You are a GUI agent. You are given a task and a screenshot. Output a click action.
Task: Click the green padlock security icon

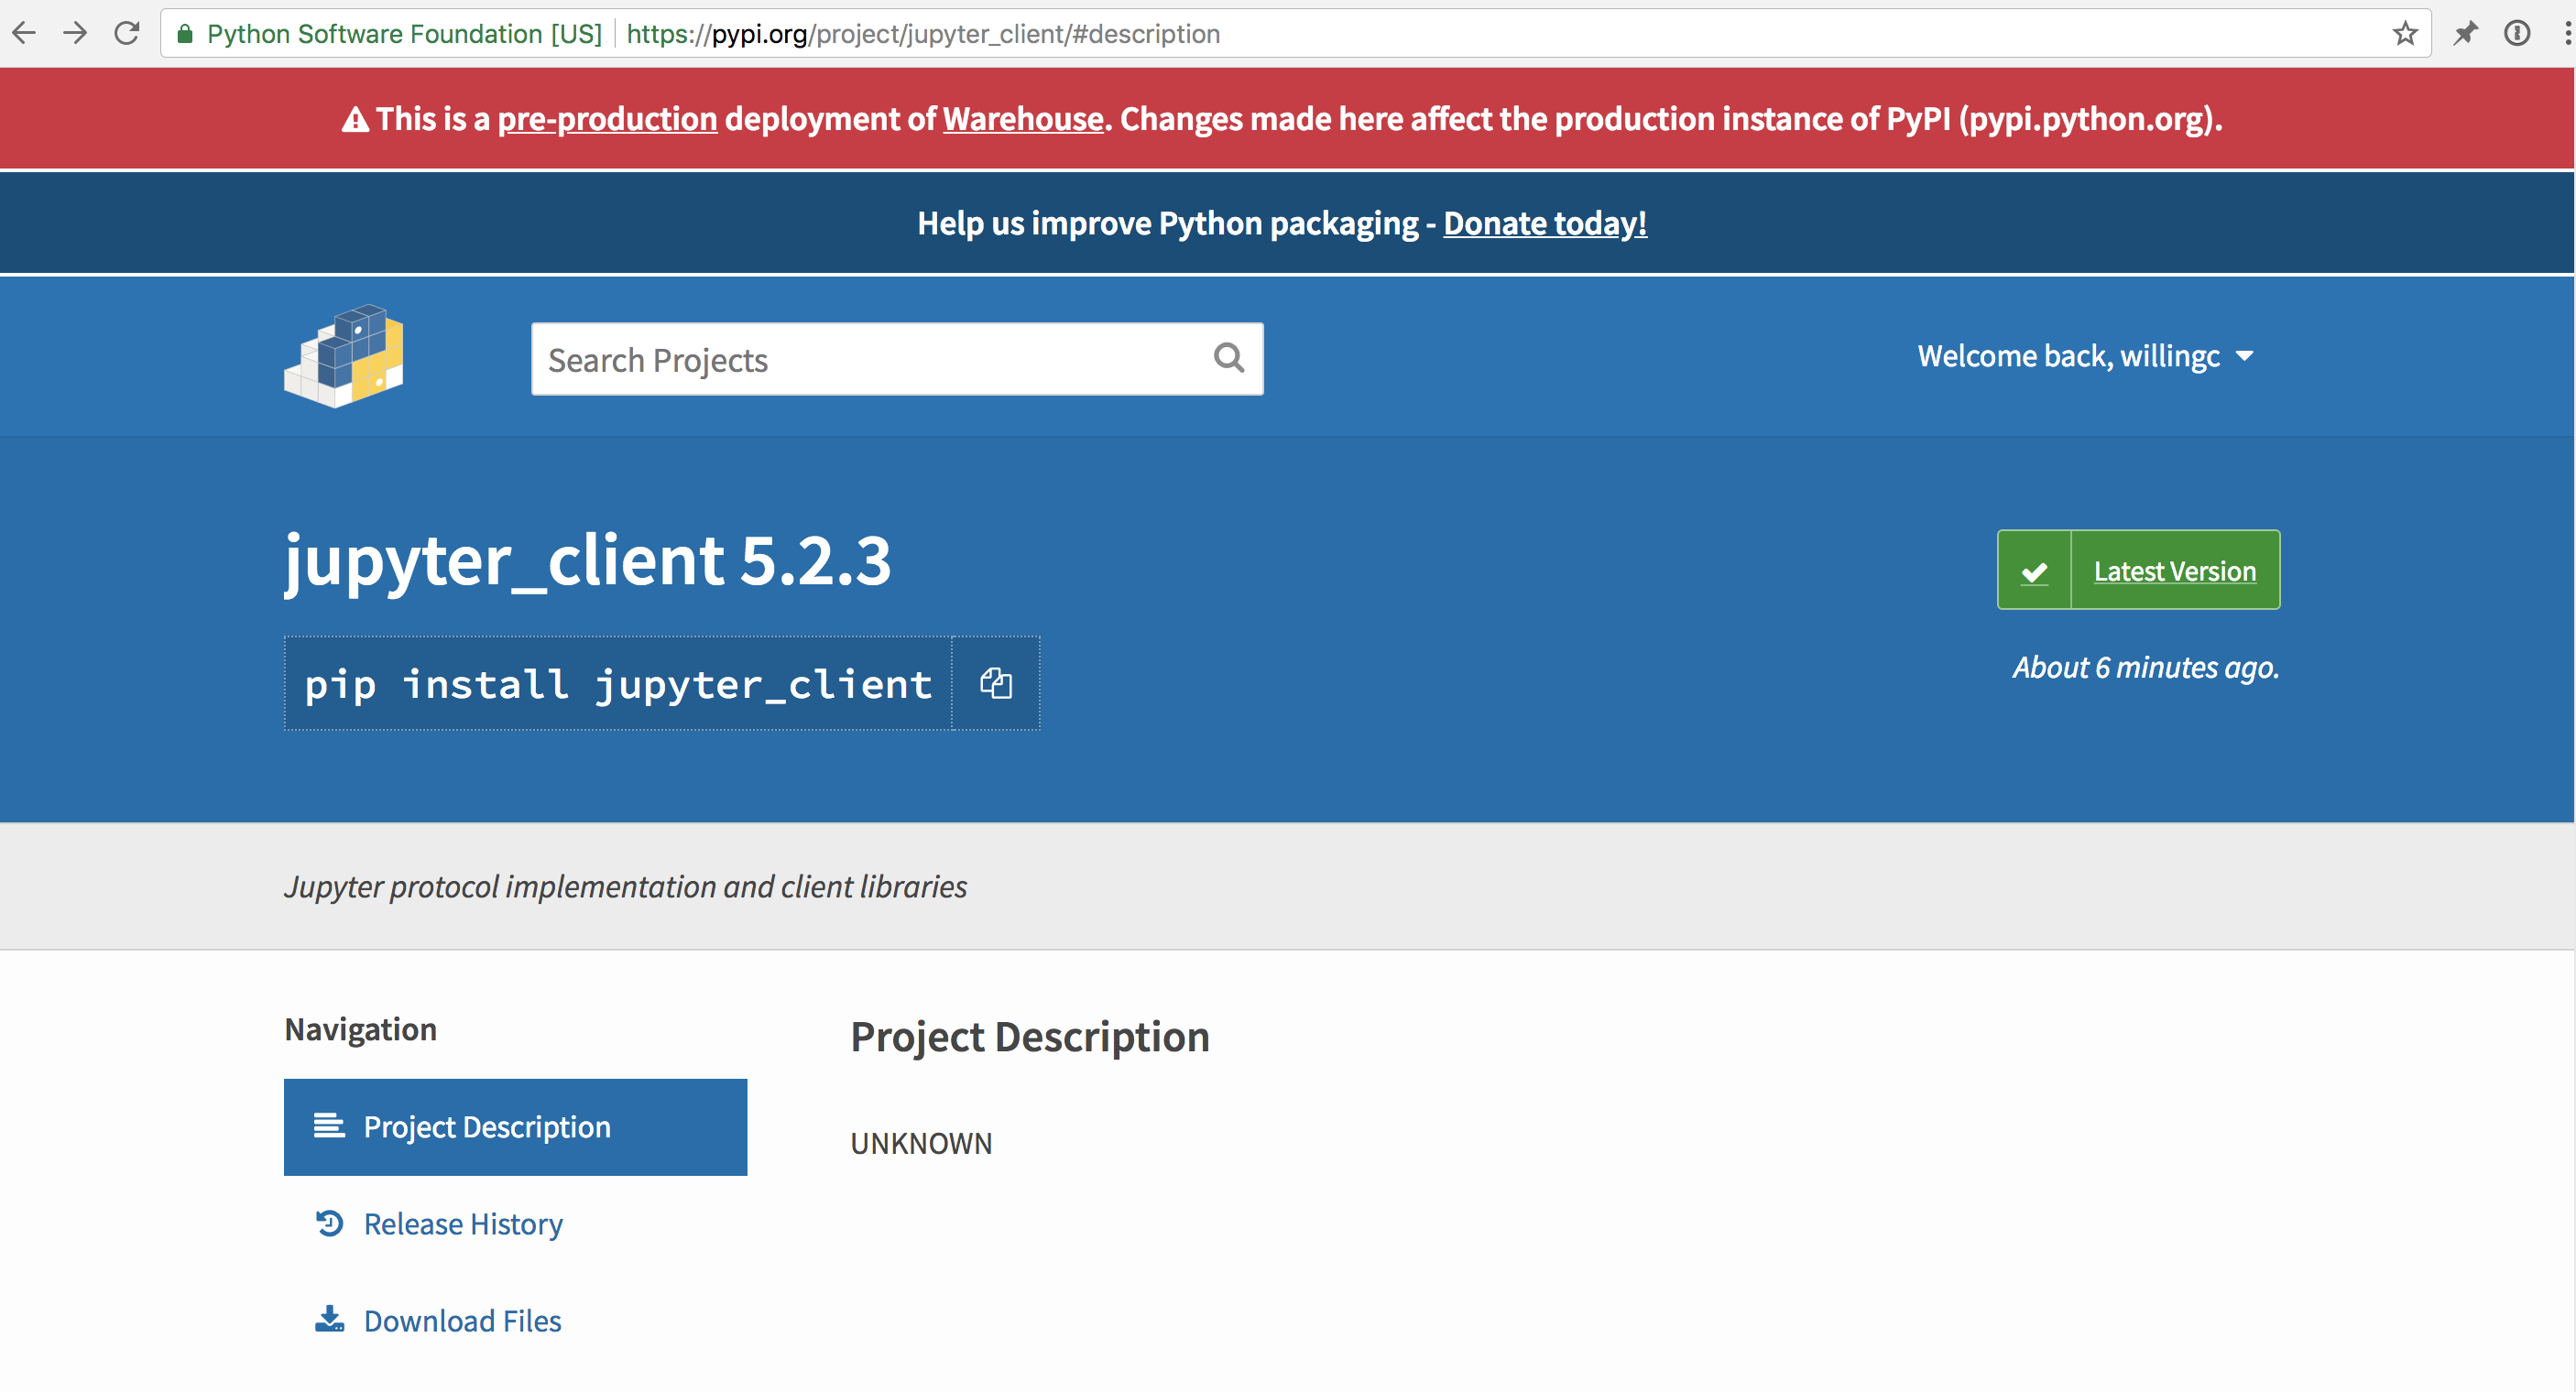[x=185, y=34]
